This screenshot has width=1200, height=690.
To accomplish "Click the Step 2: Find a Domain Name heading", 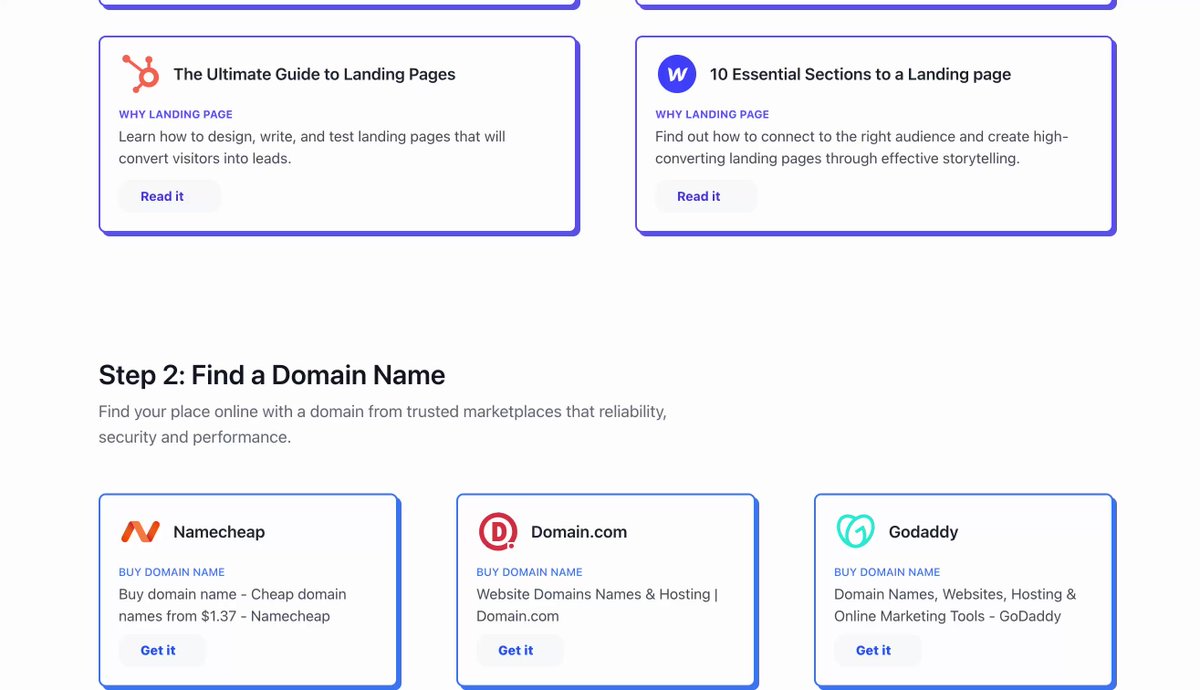I will 272,375.
